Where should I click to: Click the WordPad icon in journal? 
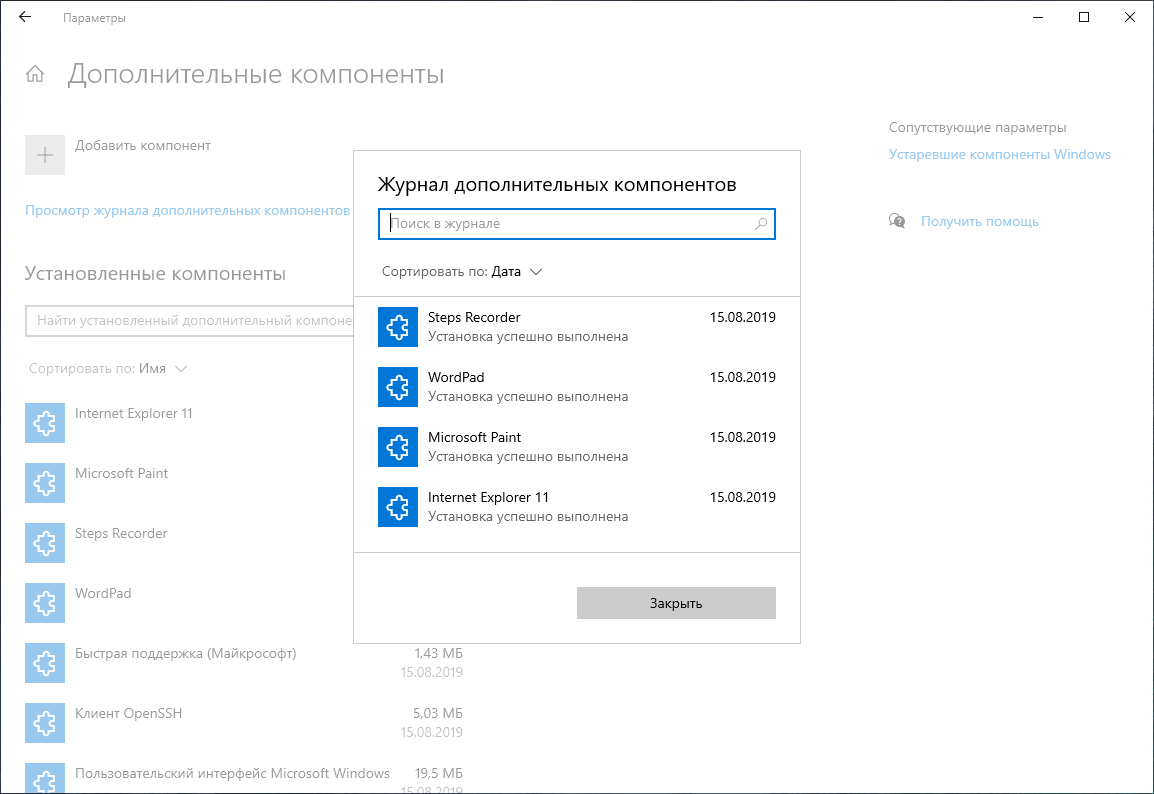(397, 387)
